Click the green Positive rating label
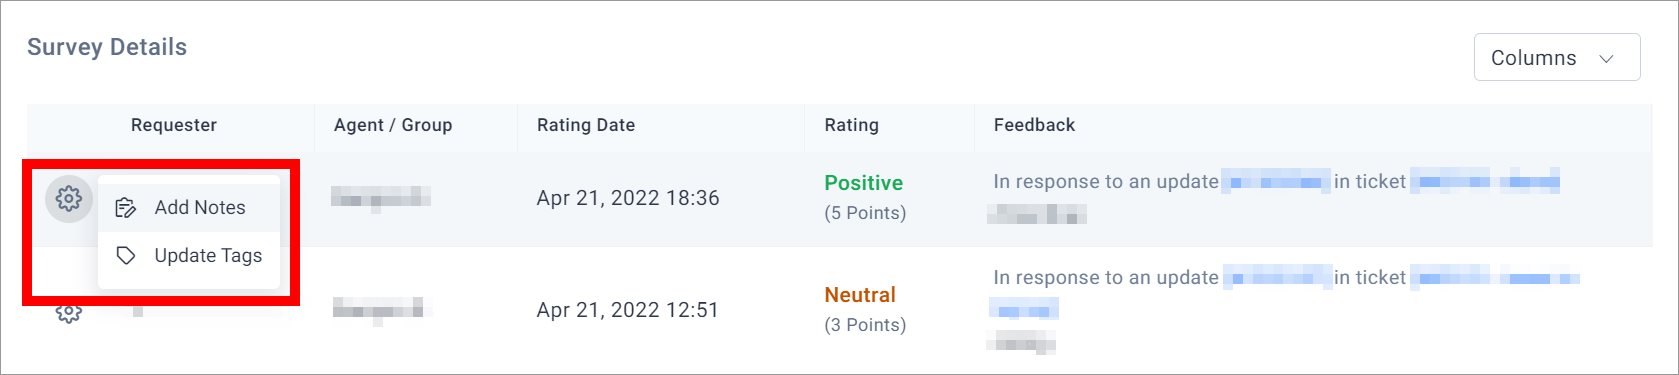Viewport: 1679px width, 375px height. (x=863, y=183)
